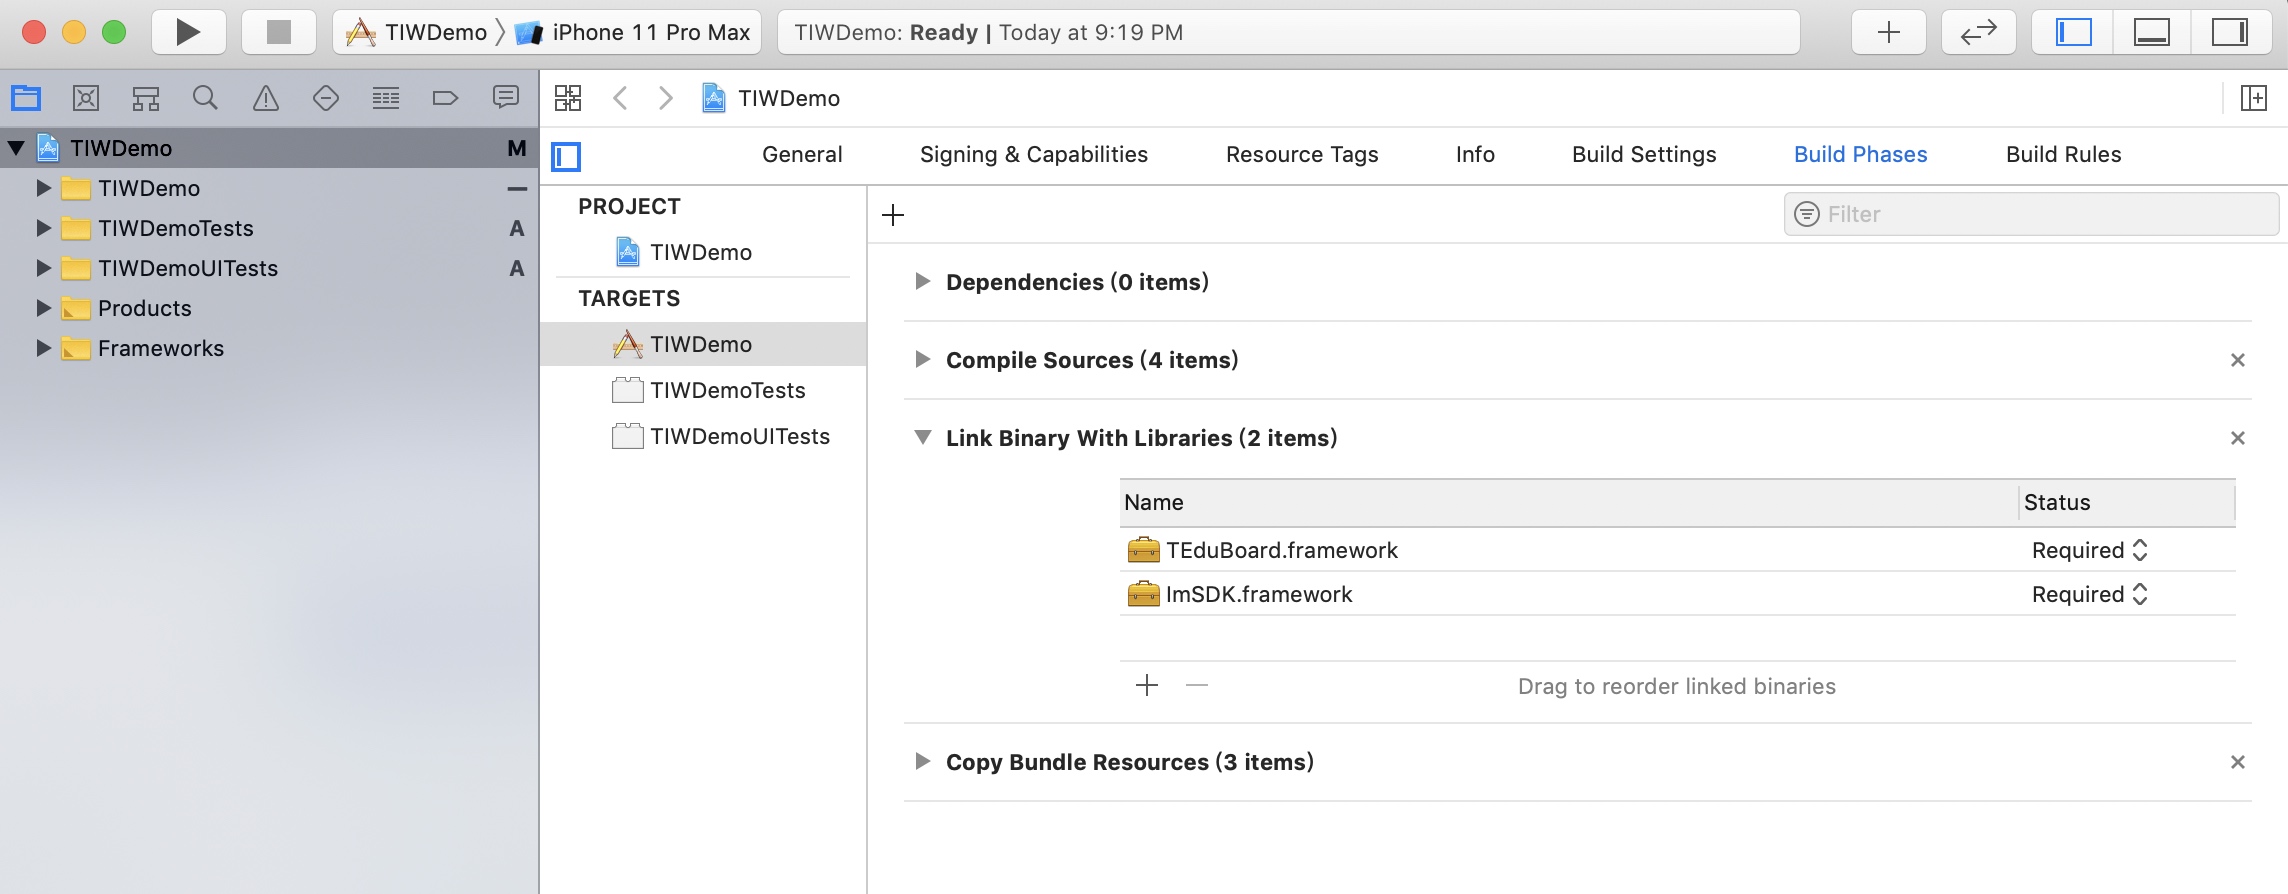Screen dimensions: 2288x894
Task: Hide the project and targets list
Action: tap(566, 156)
